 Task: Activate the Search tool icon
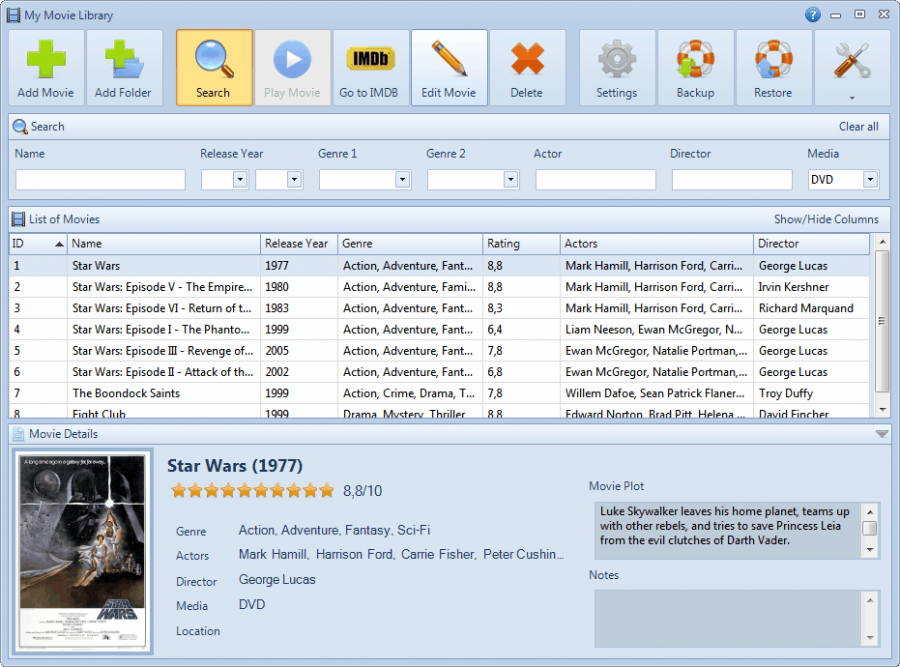[x=213, y=57]
